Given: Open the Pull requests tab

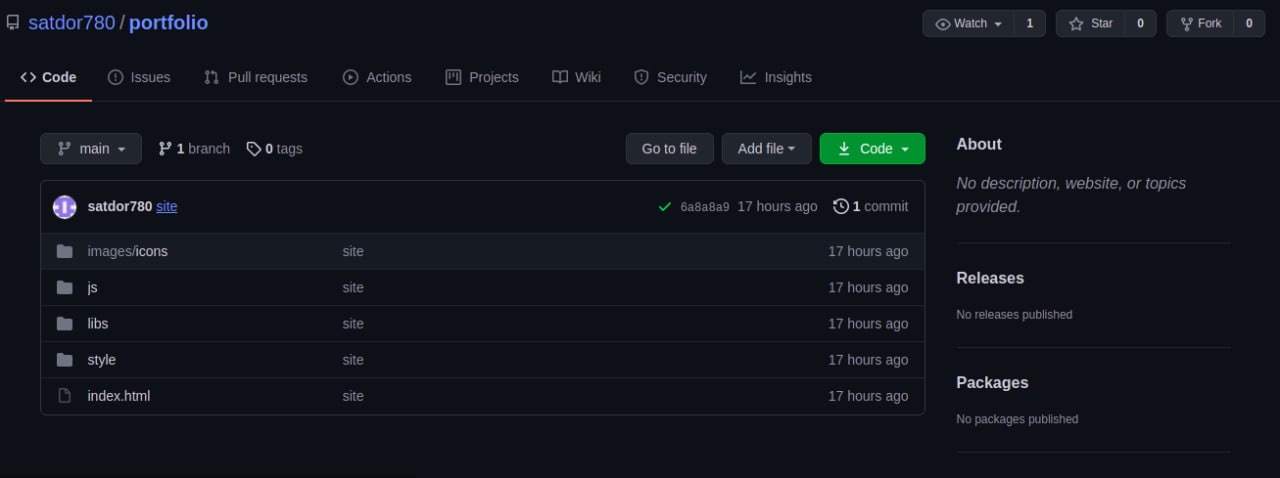Looking at the screenshot, I should [256, 77].
